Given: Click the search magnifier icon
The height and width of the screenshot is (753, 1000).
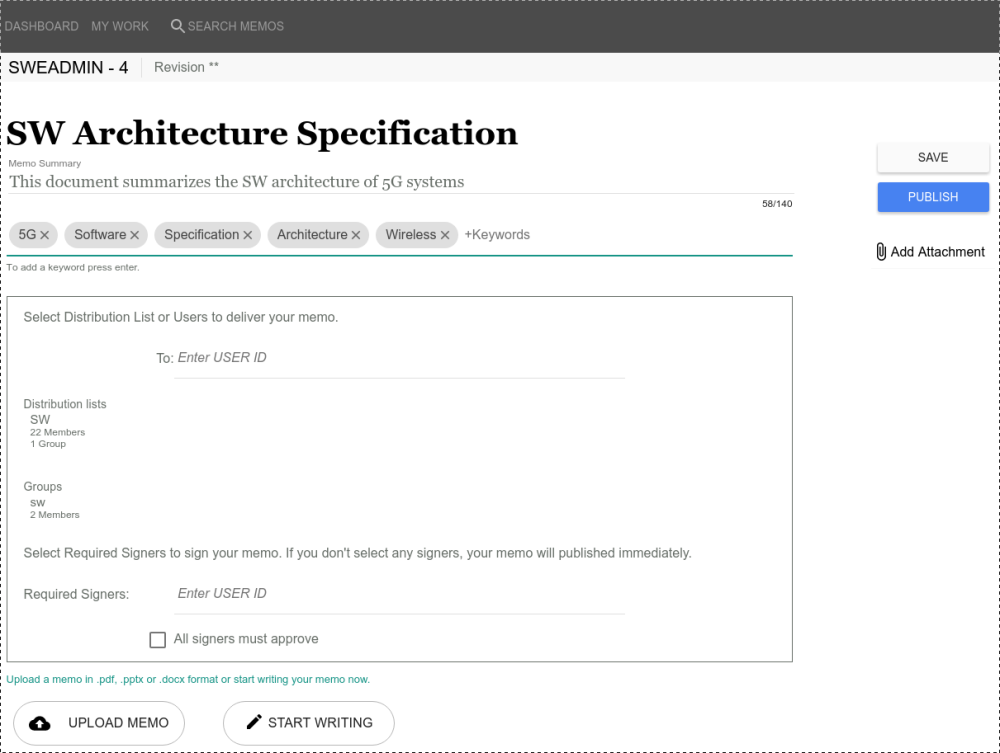Looking at the screenshot, I should click(x=177, y=26).
